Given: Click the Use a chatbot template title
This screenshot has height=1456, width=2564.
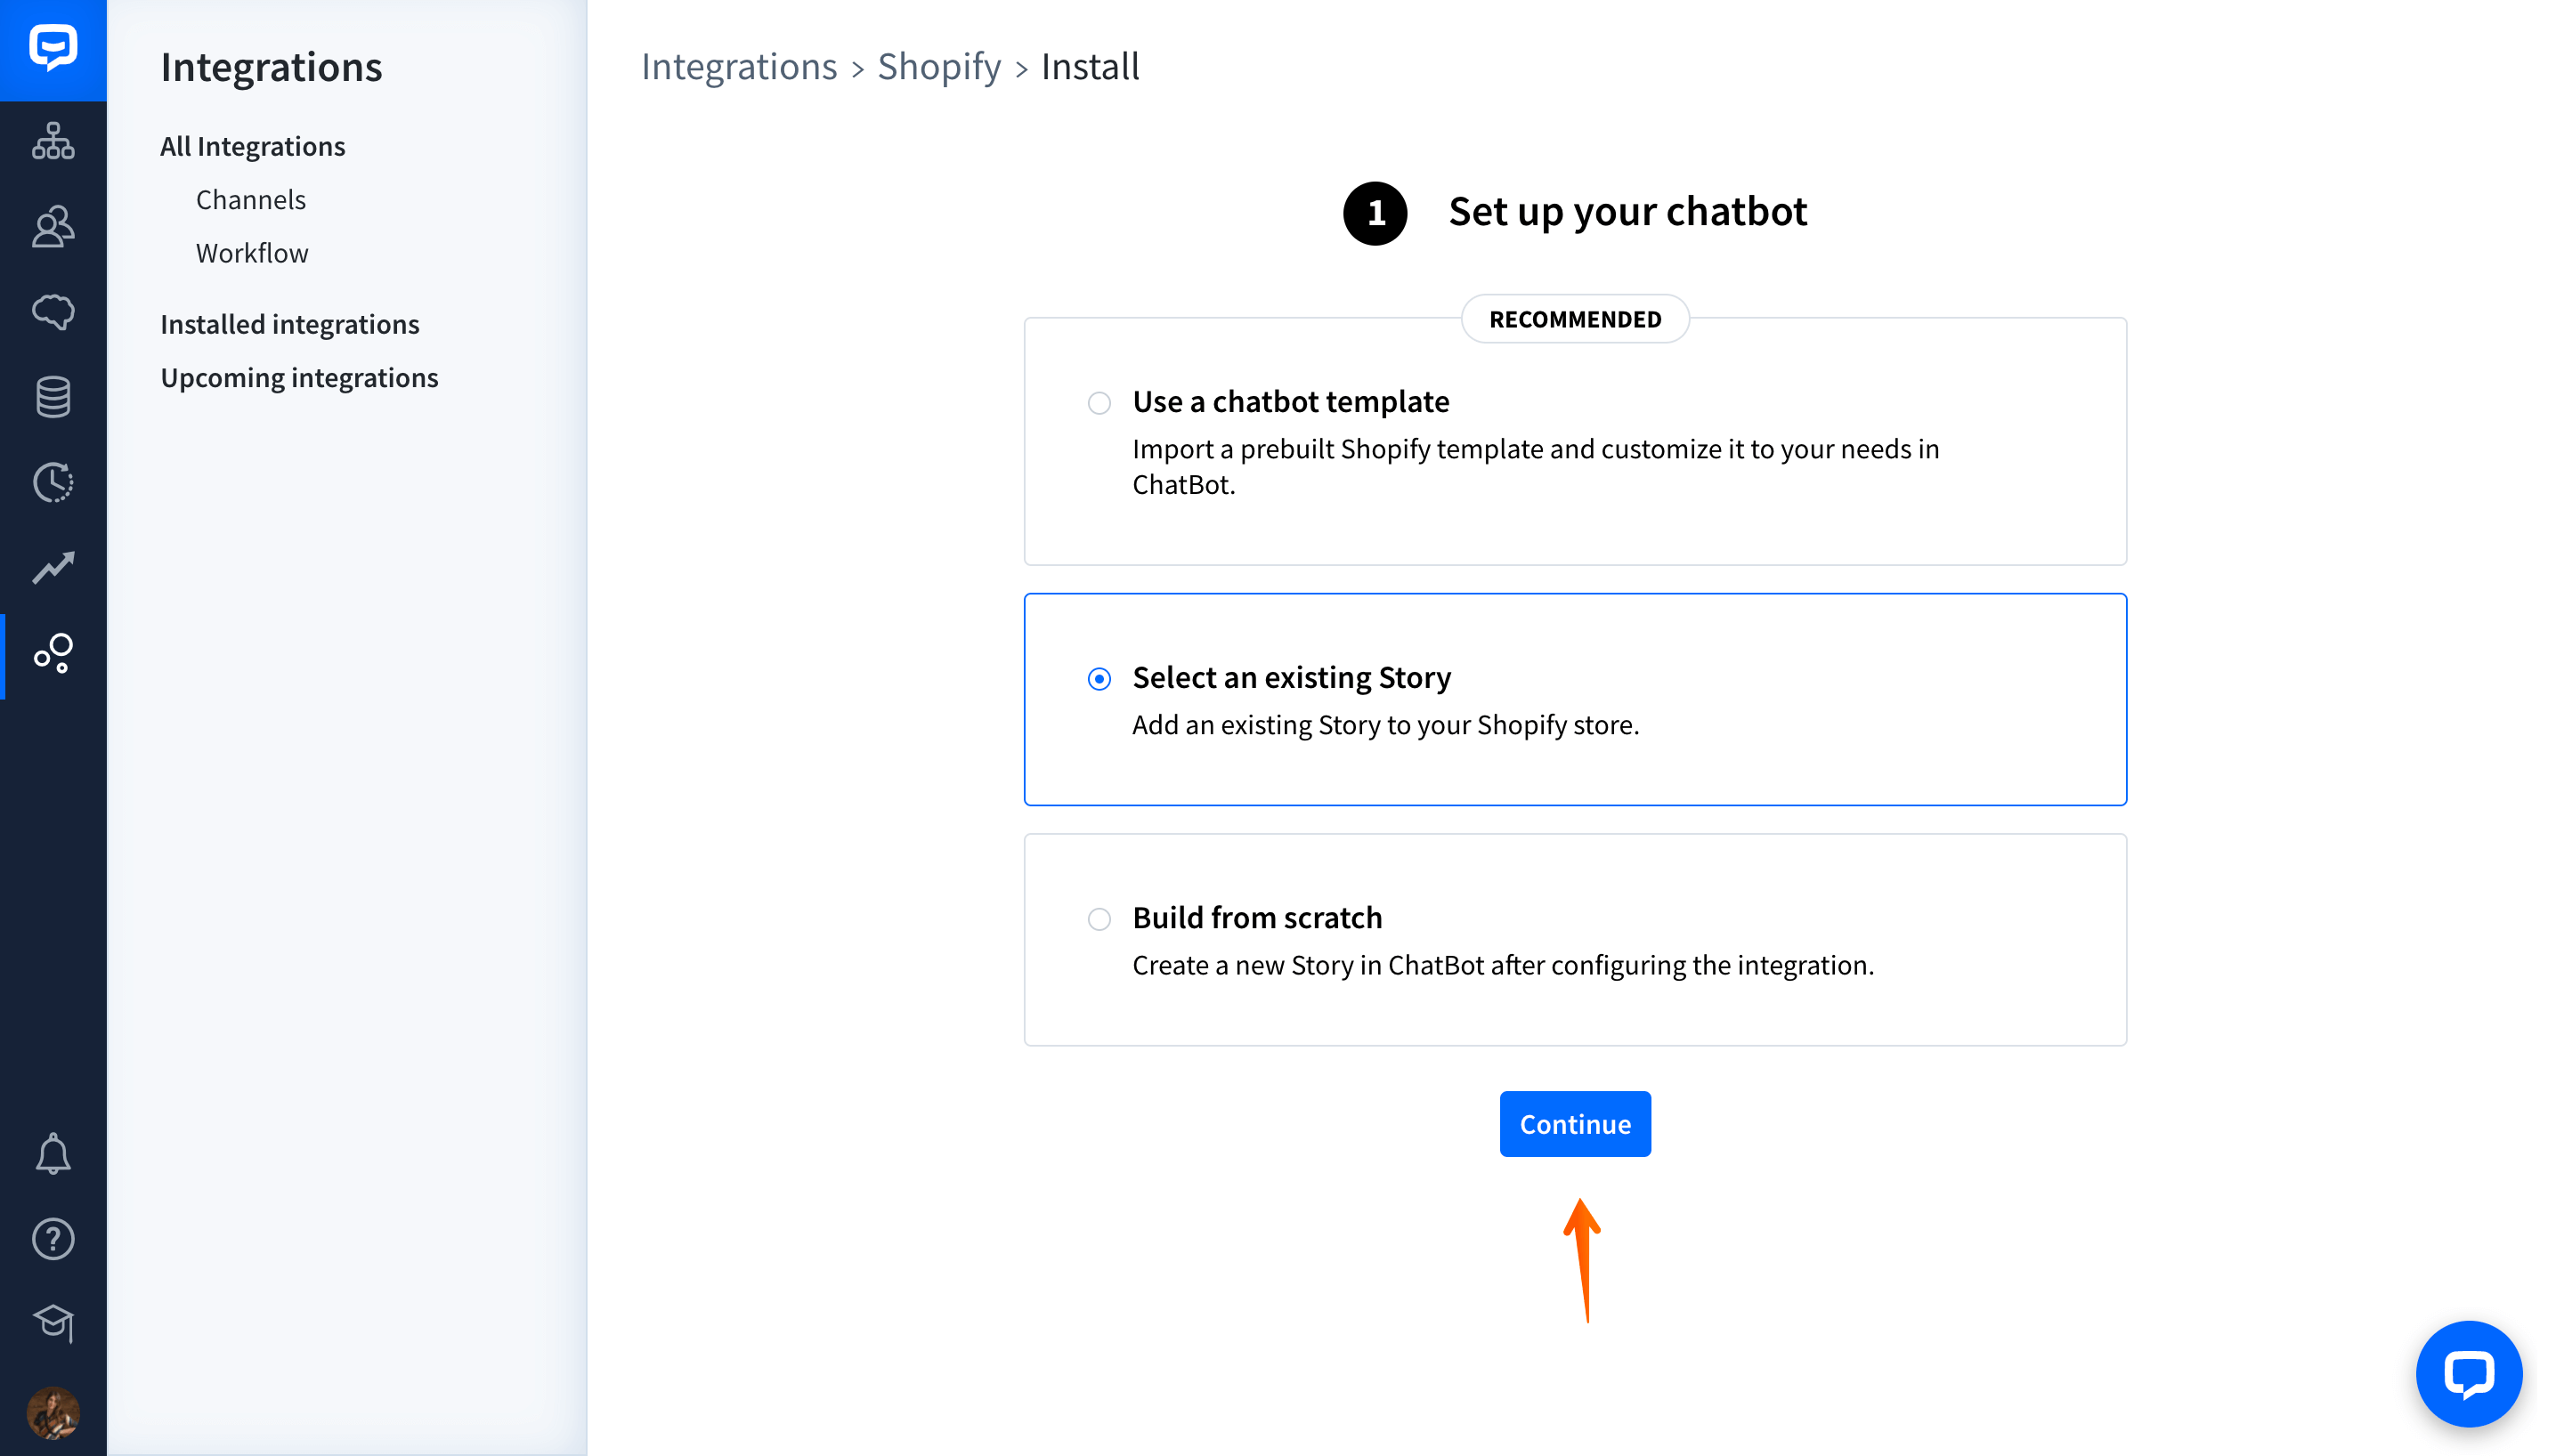Looking at the screenshot, I should [x=1291, y=402].
